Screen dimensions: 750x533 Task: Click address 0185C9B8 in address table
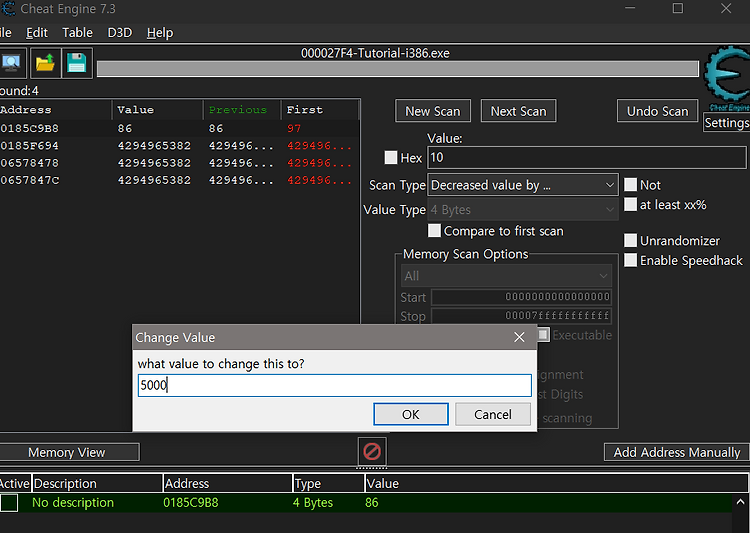pyautogui.click(x=191, y=502)
